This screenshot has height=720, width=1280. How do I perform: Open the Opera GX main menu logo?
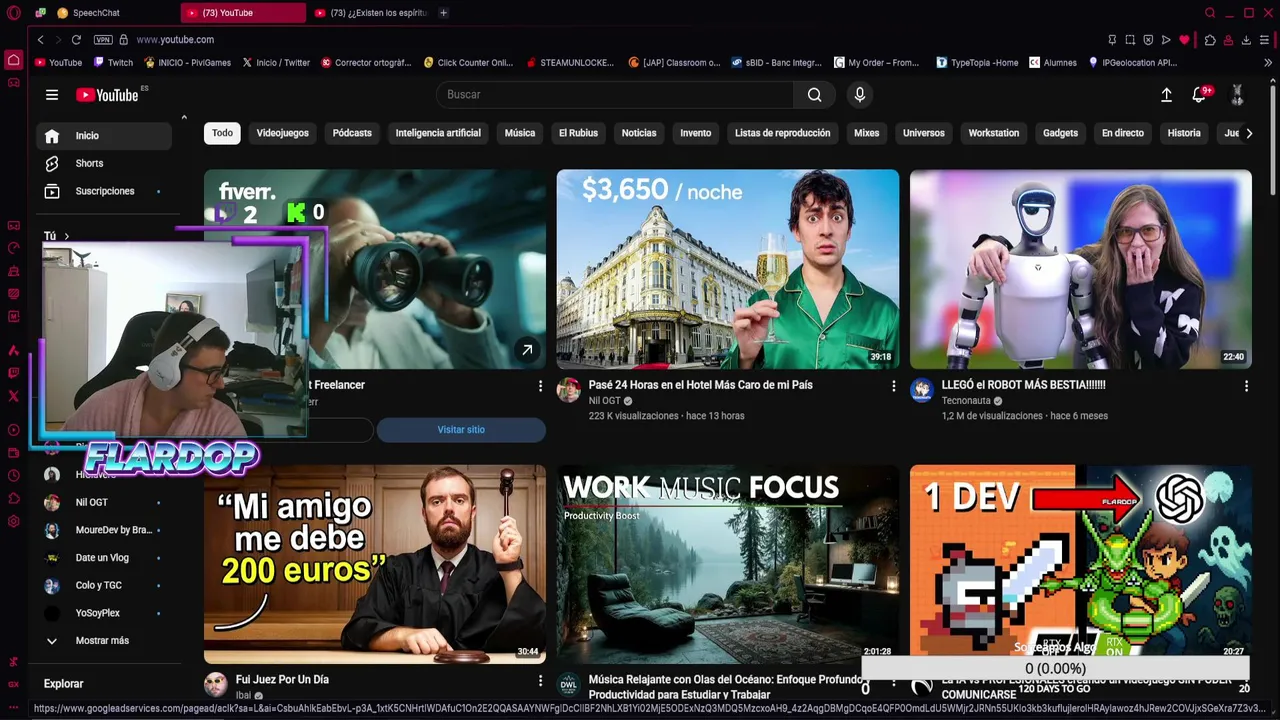pyautogui.click(x=13, y=13)
